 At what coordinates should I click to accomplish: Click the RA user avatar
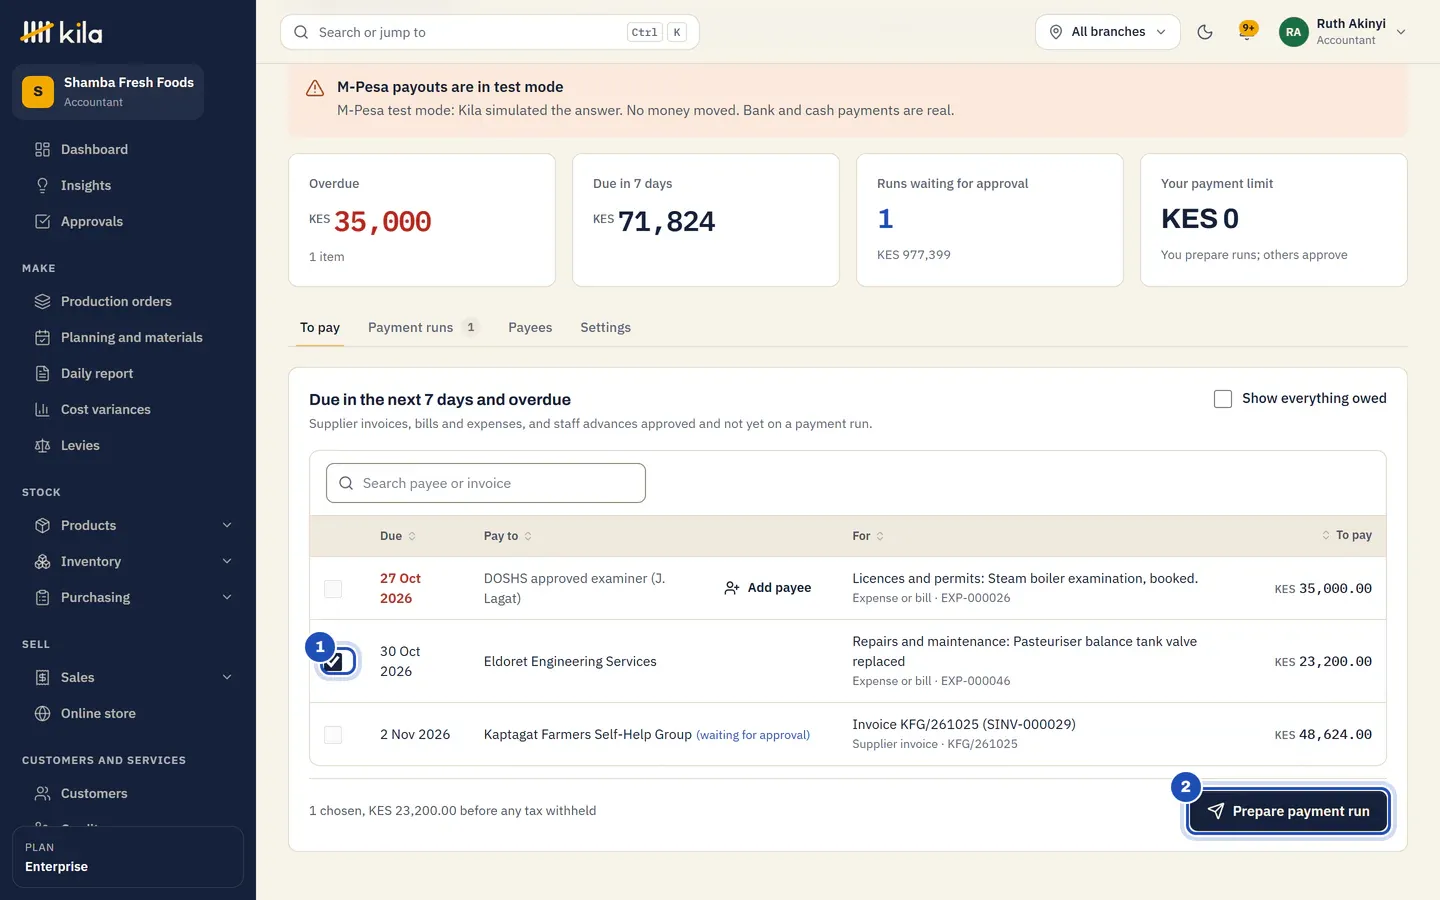pos(1293,32)
